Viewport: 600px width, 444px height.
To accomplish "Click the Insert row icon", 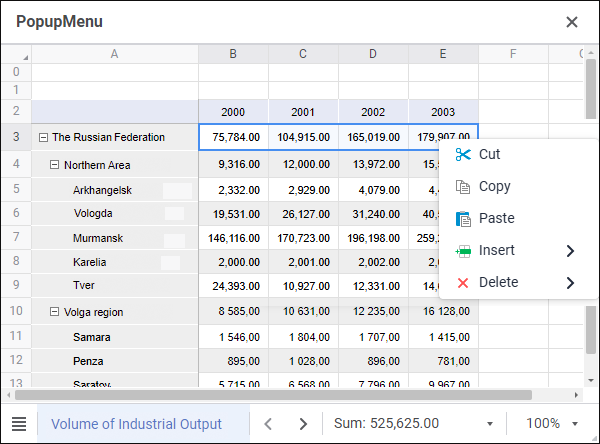I will (462, 250).
